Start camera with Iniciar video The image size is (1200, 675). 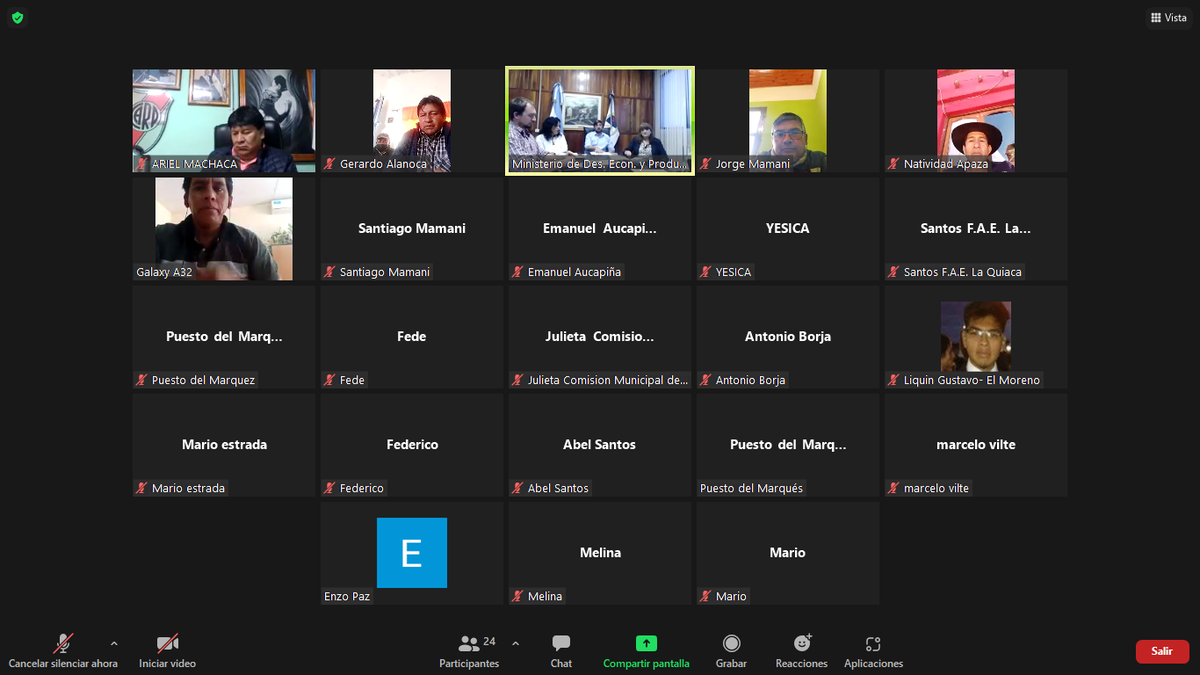[x=167, y=651]
